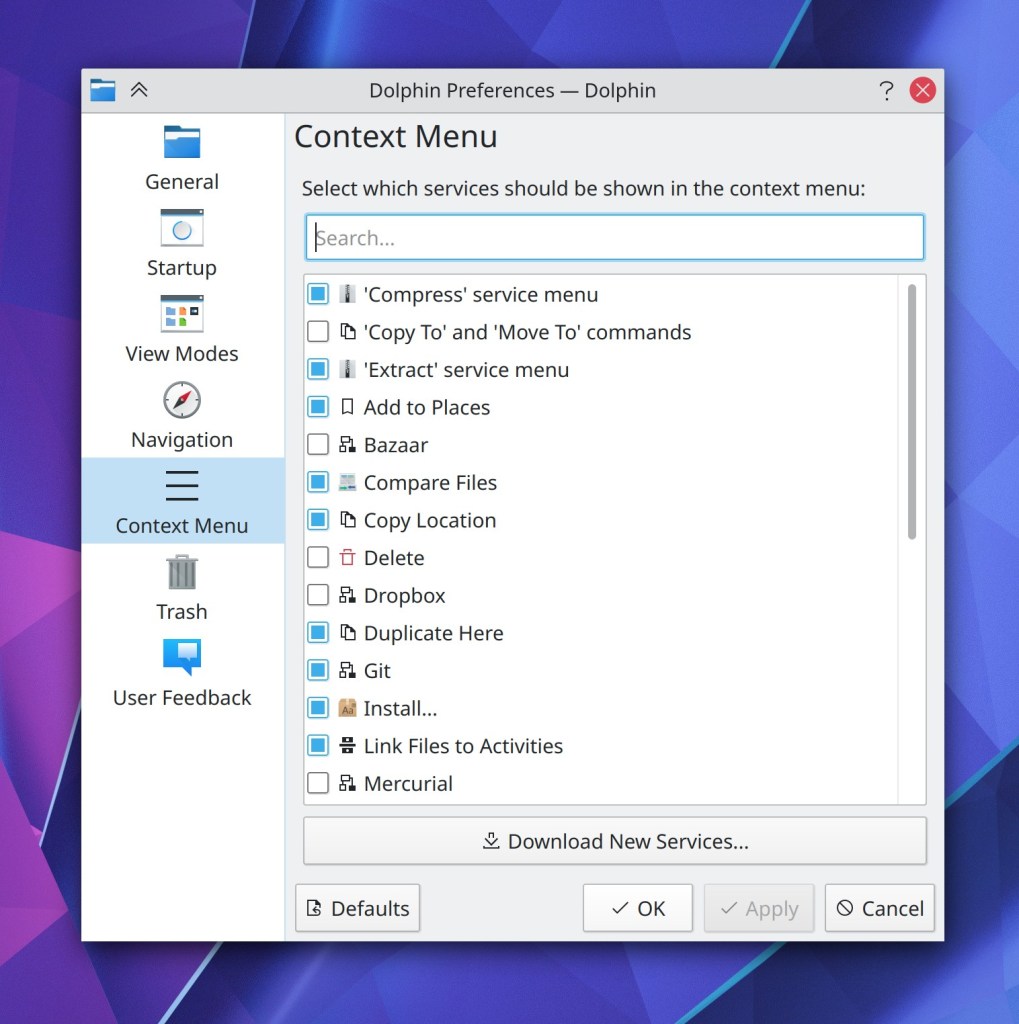Screen dimensions: 1019x1024
Task: Open the User Feedback section
Action: coord(182,673)
